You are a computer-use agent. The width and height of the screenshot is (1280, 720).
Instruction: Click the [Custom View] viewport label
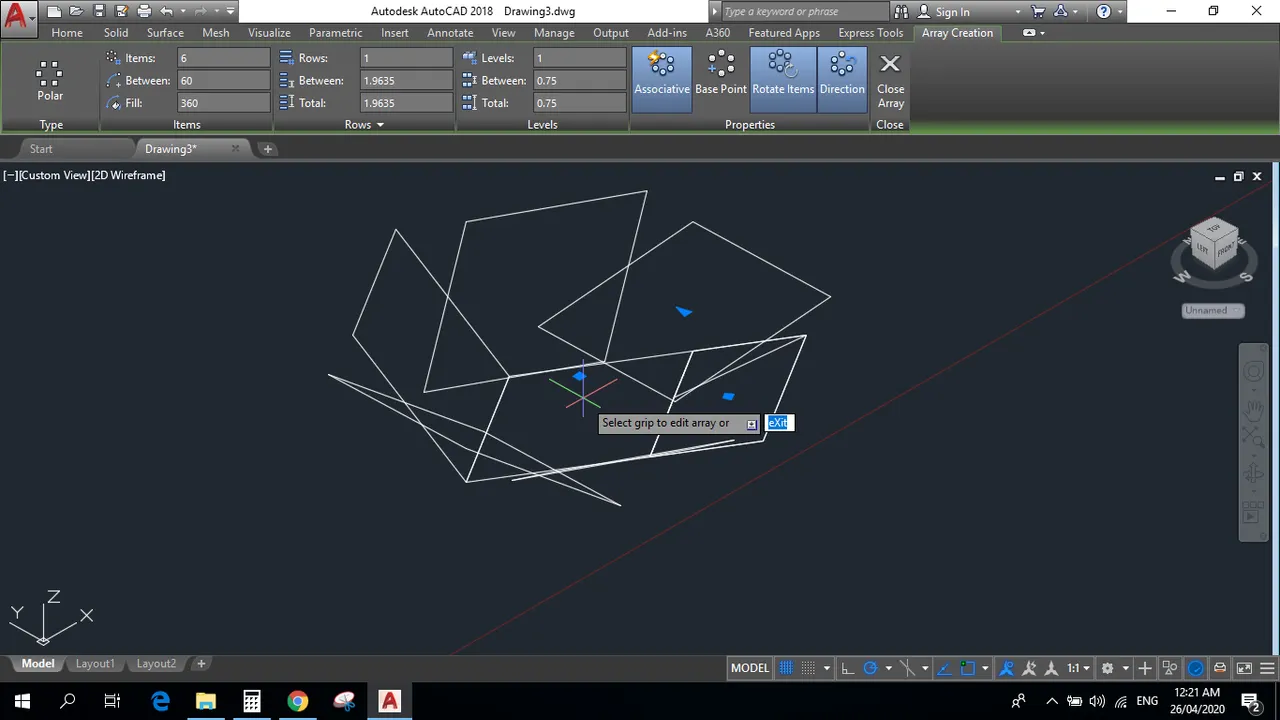click(54, 175)
